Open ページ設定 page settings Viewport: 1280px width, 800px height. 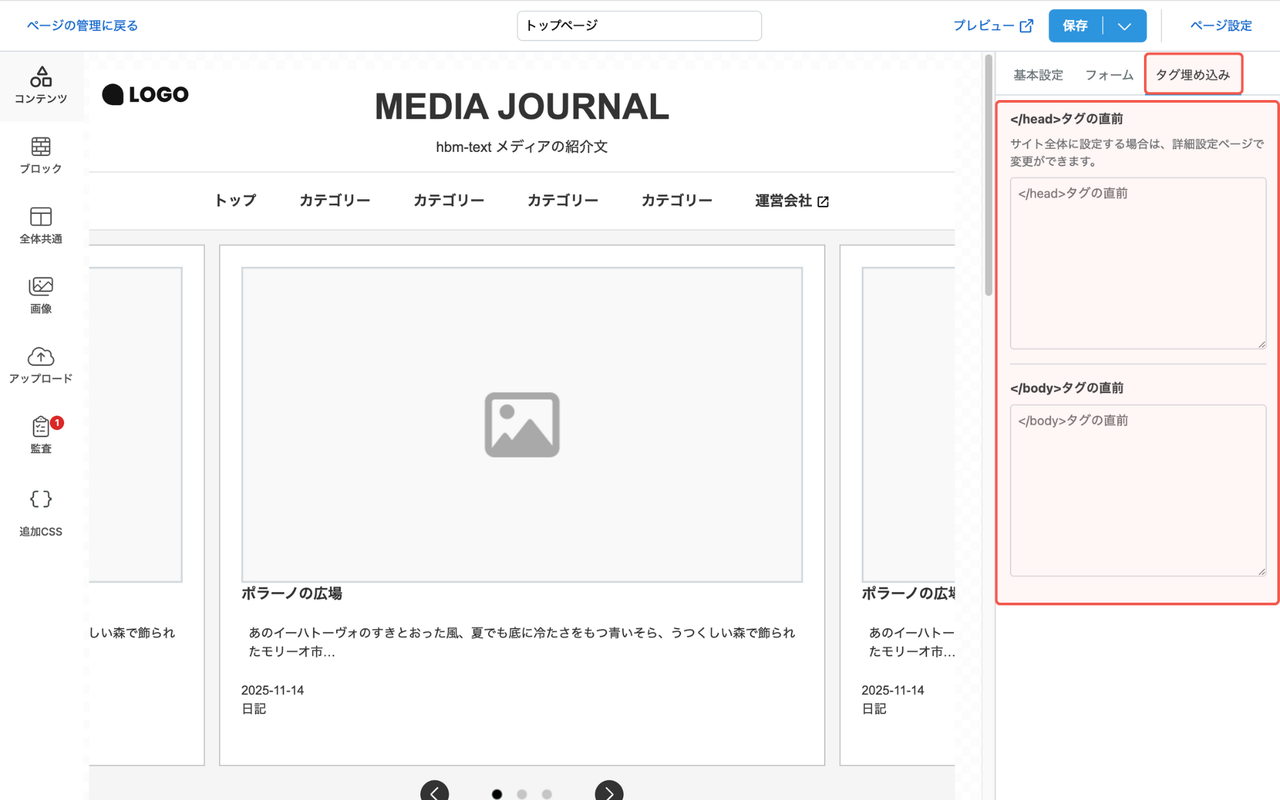(x=1221, y=26)
